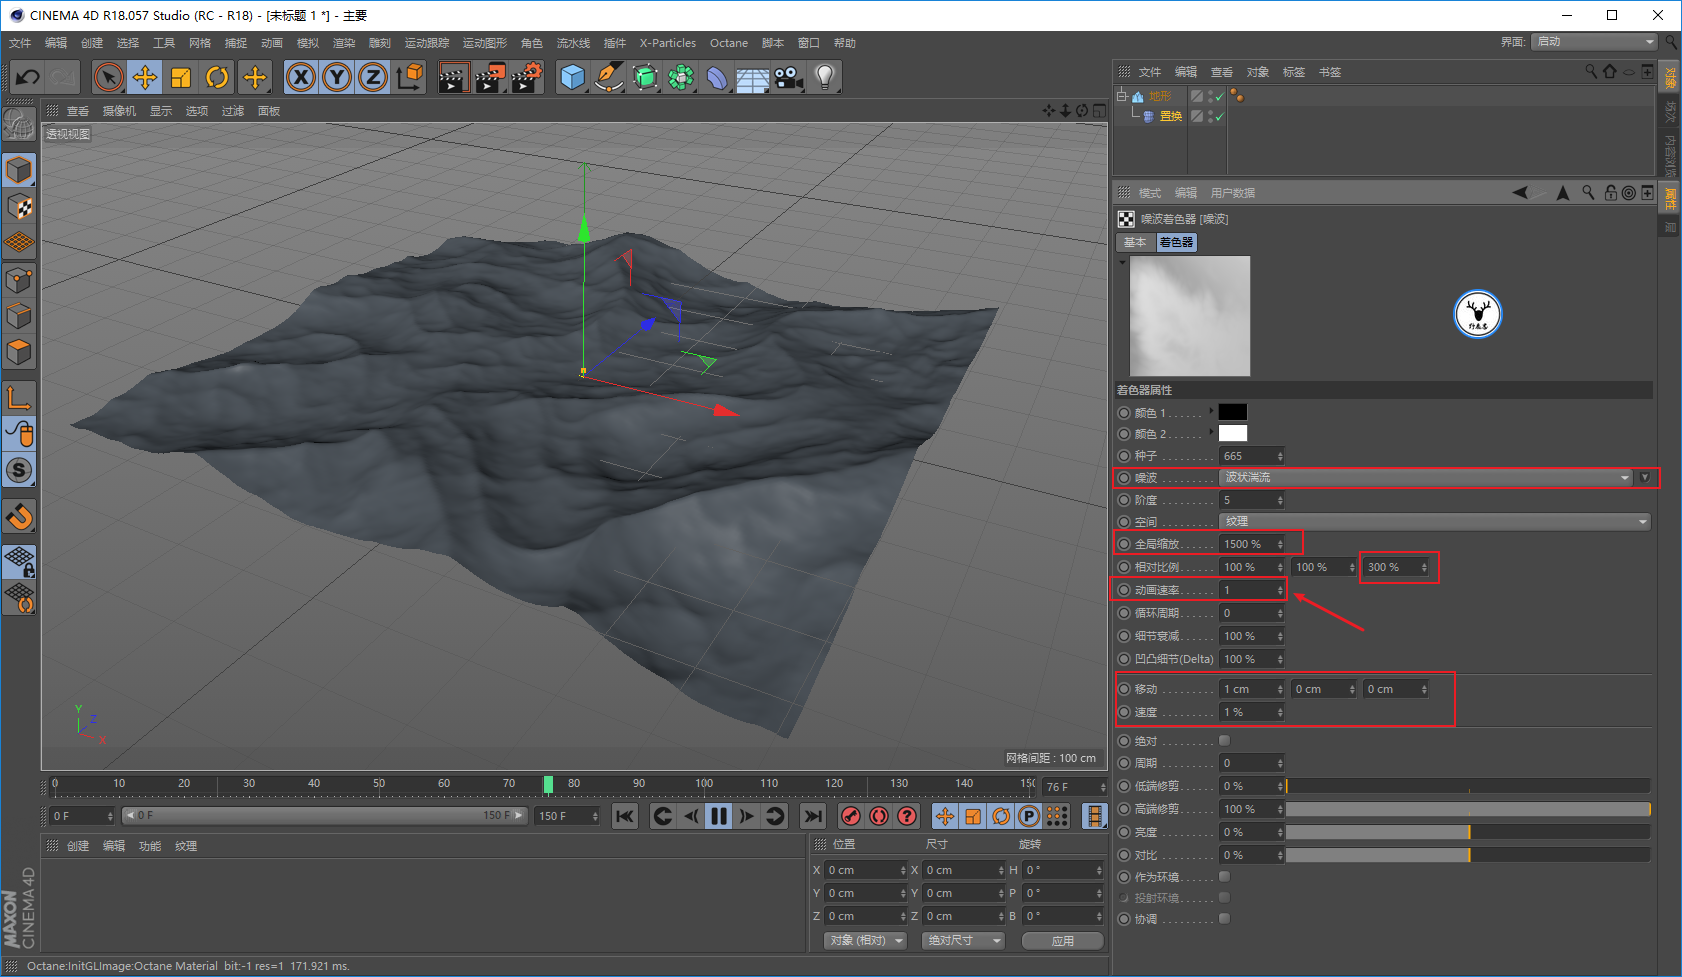Click the Make Editable icon
The width and height of the screenshot is (1682, 977).
[19, 125]
